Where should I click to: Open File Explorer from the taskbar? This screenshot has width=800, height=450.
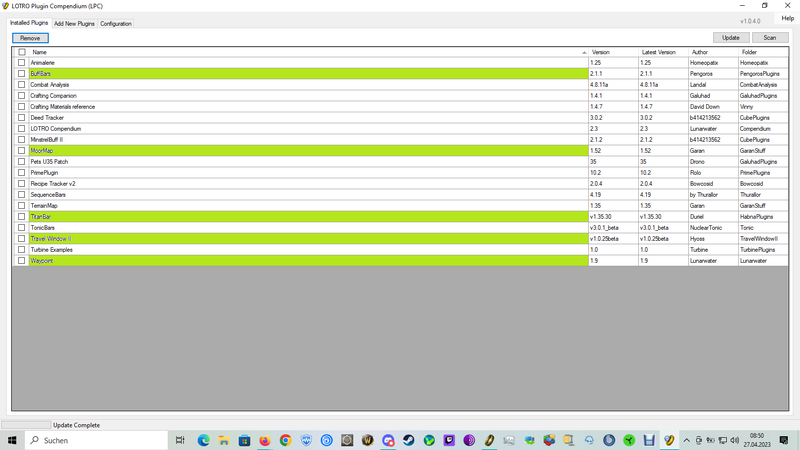(224, 440)
